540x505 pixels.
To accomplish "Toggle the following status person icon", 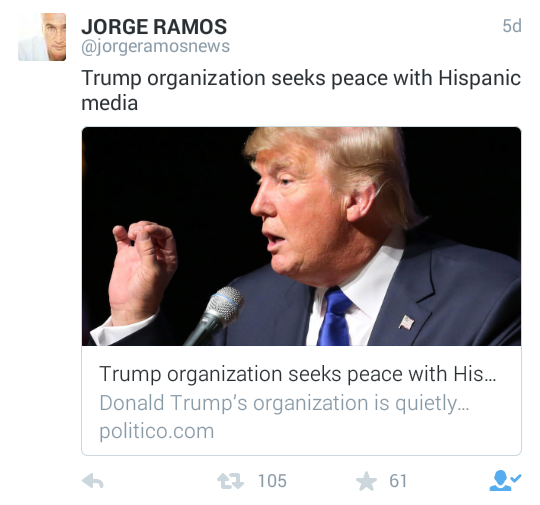I will pos(505,480).
